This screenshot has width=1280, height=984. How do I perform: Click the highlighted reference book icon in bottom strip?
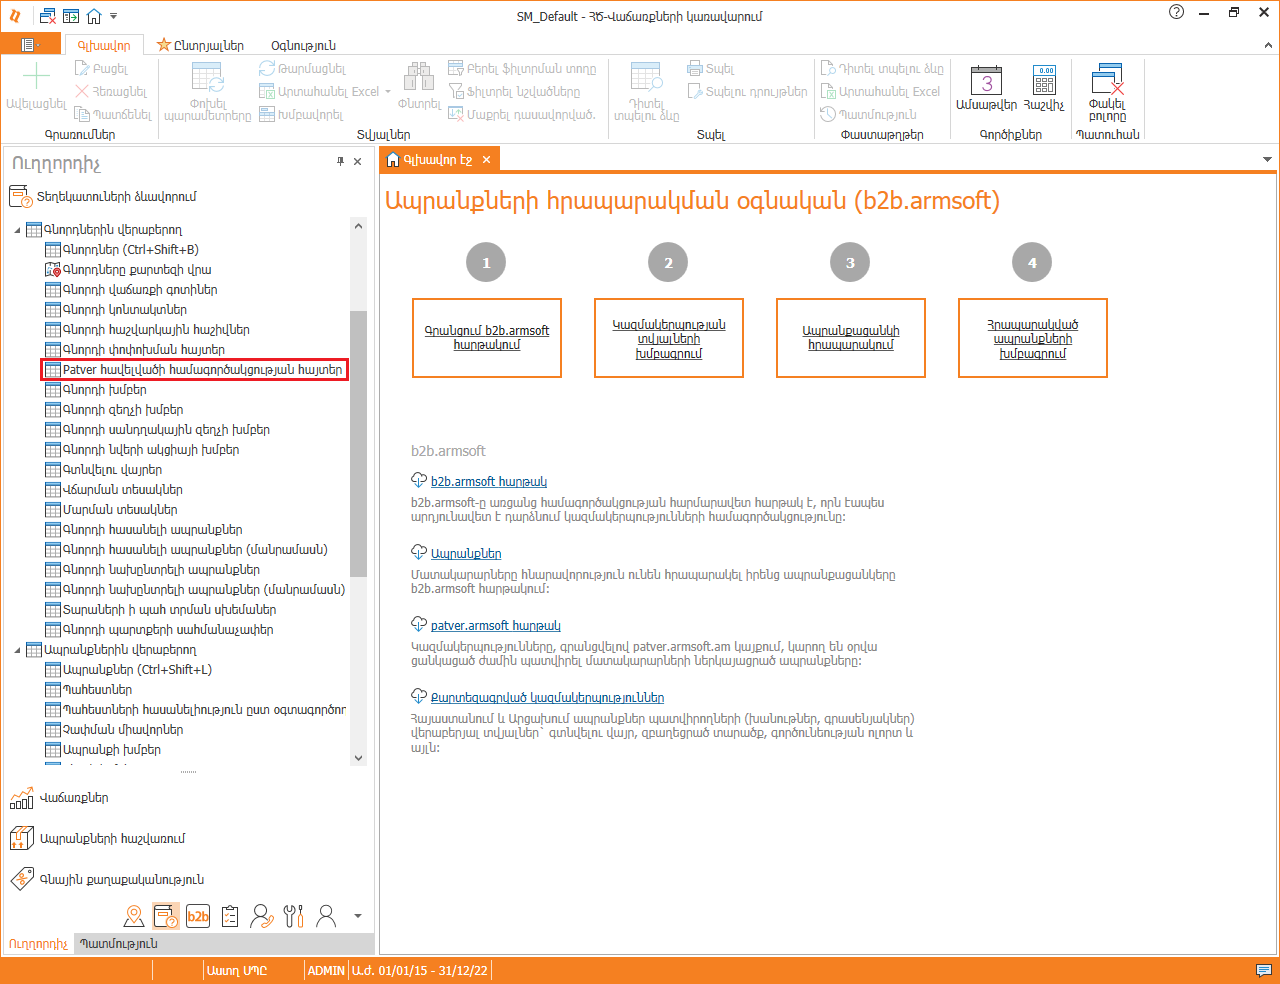coord(166,915)
